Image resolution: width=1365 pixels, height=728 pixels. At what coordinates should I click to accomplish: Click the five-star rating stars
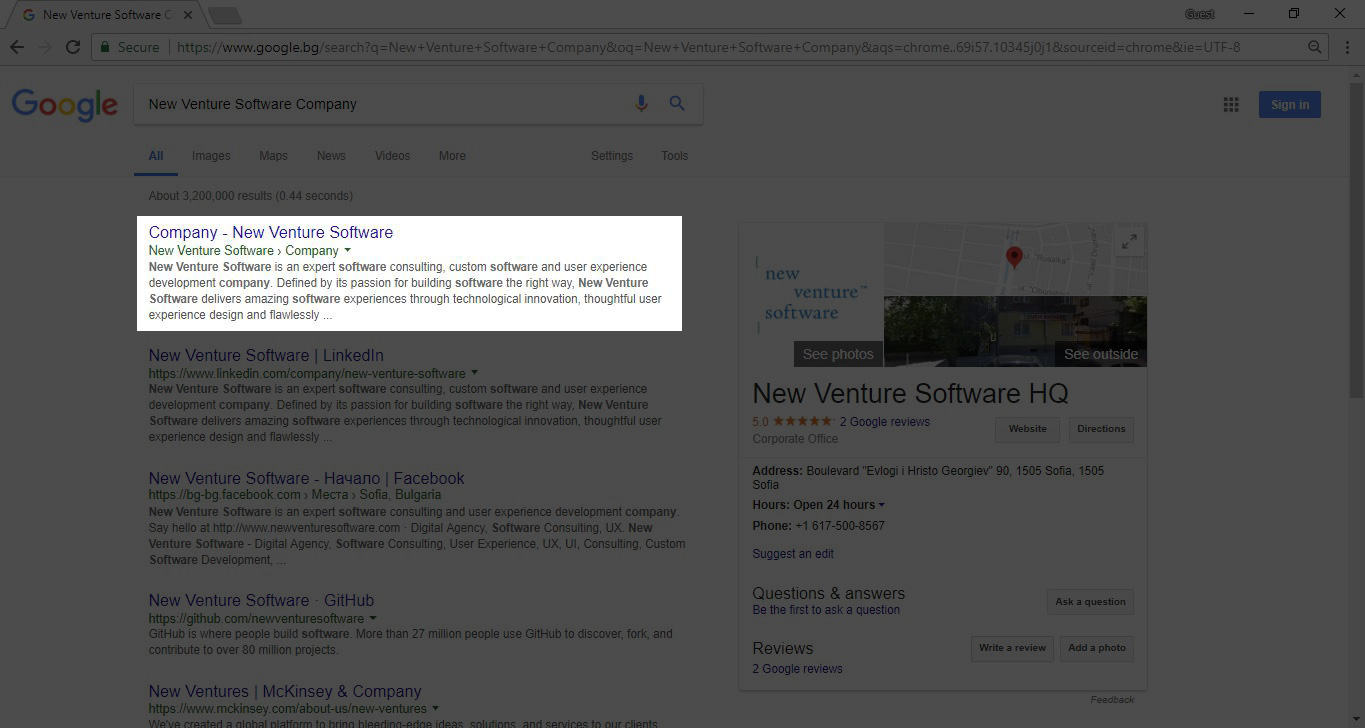[x=803, y=422]
